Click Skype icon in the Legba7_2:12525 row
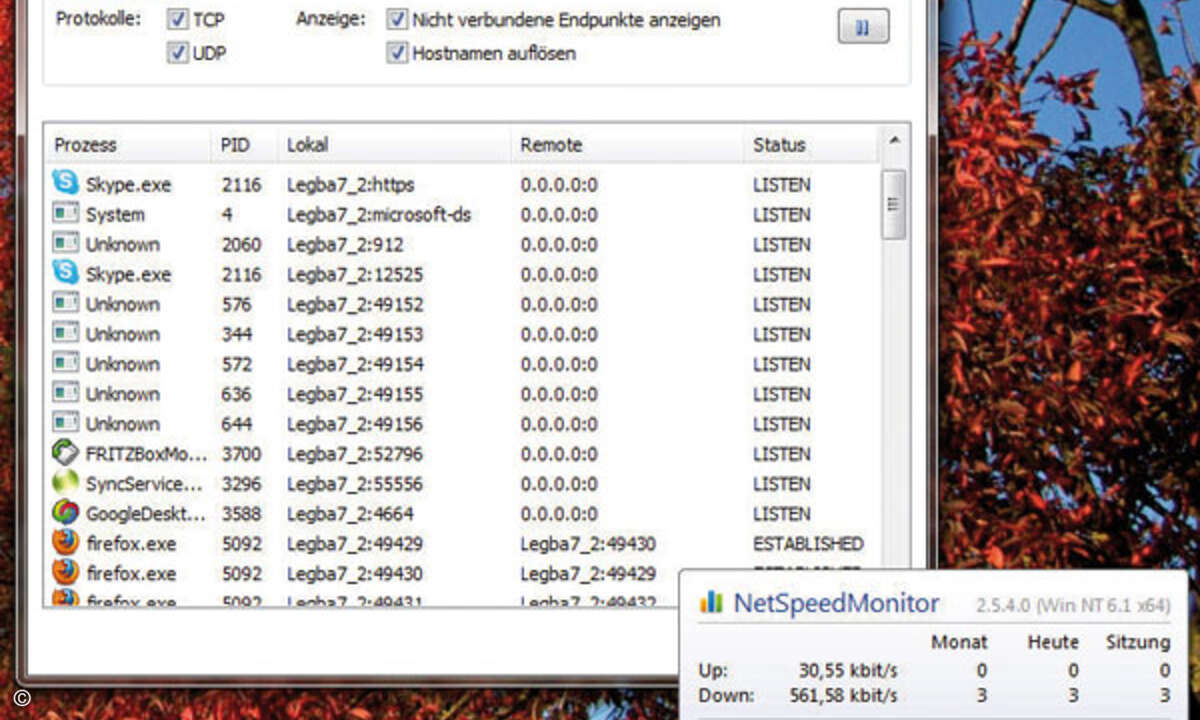 pos(65,273)
